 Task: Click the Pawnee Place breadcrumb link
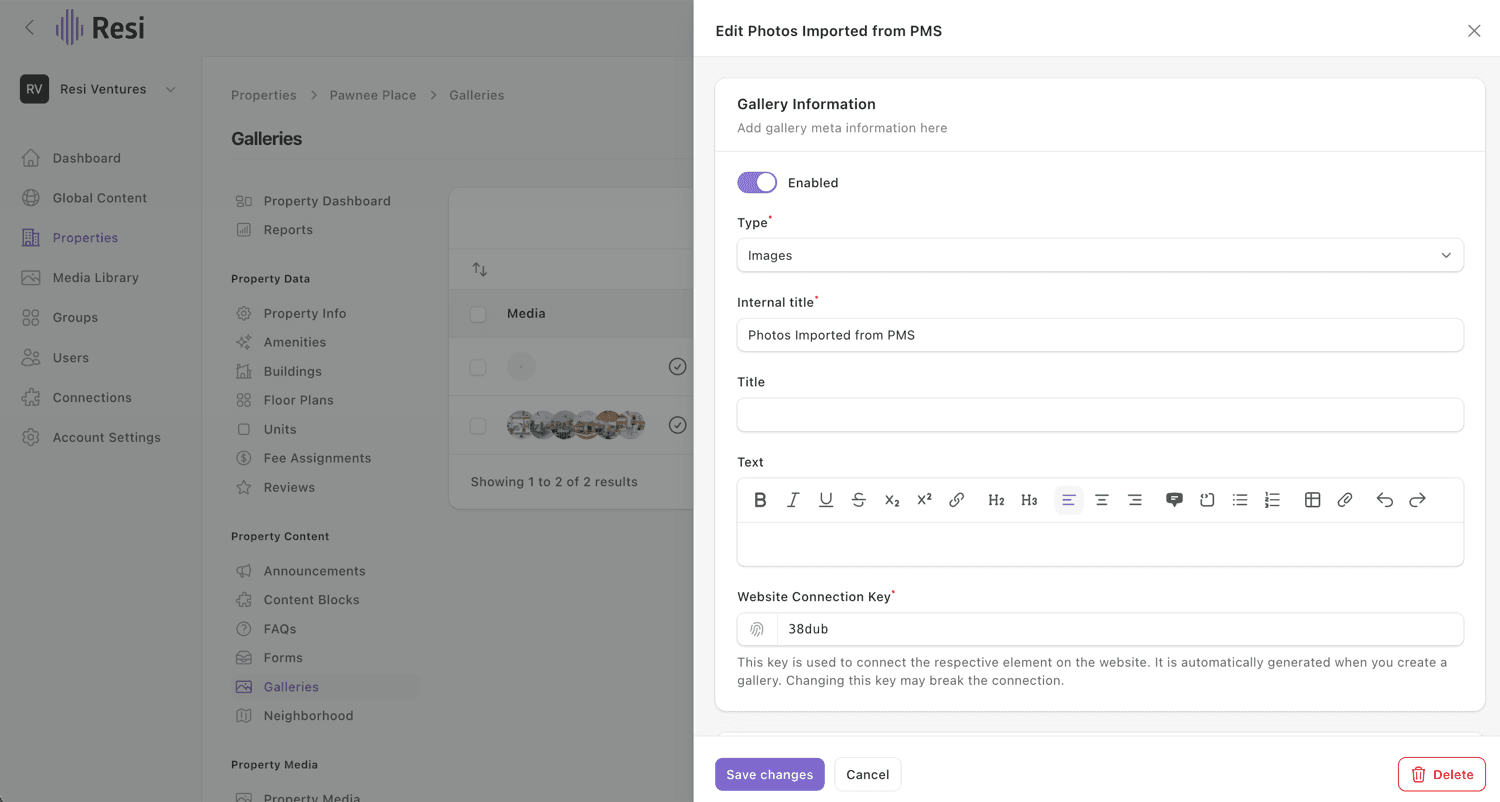pyautogui.click(x=373, y=95)
